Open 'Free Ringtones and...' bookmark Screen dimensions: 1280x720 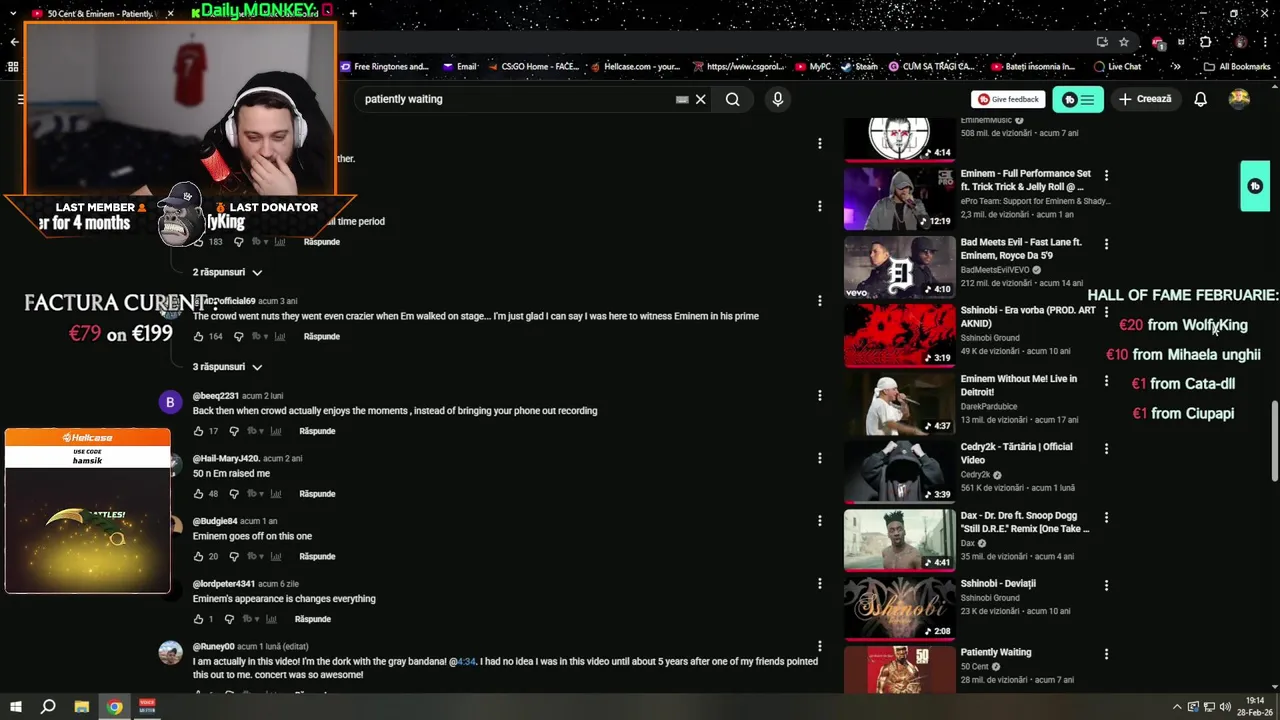(384, 67)
